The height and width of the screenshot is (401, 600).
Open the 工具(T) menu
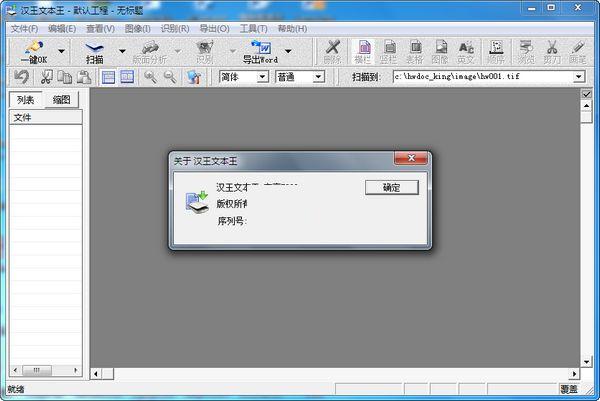tap(253, 29)
